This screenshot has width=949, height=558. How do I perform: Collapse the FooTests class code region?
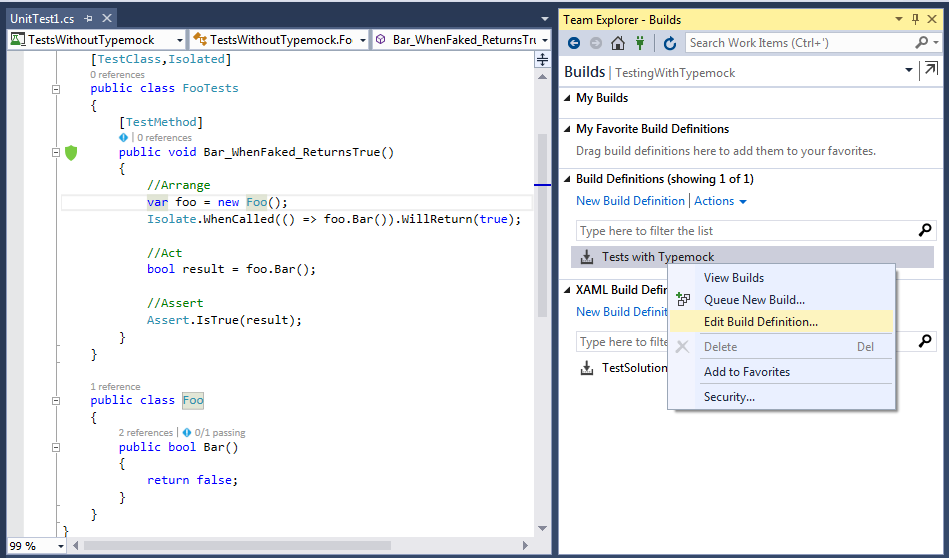[56, 88]
